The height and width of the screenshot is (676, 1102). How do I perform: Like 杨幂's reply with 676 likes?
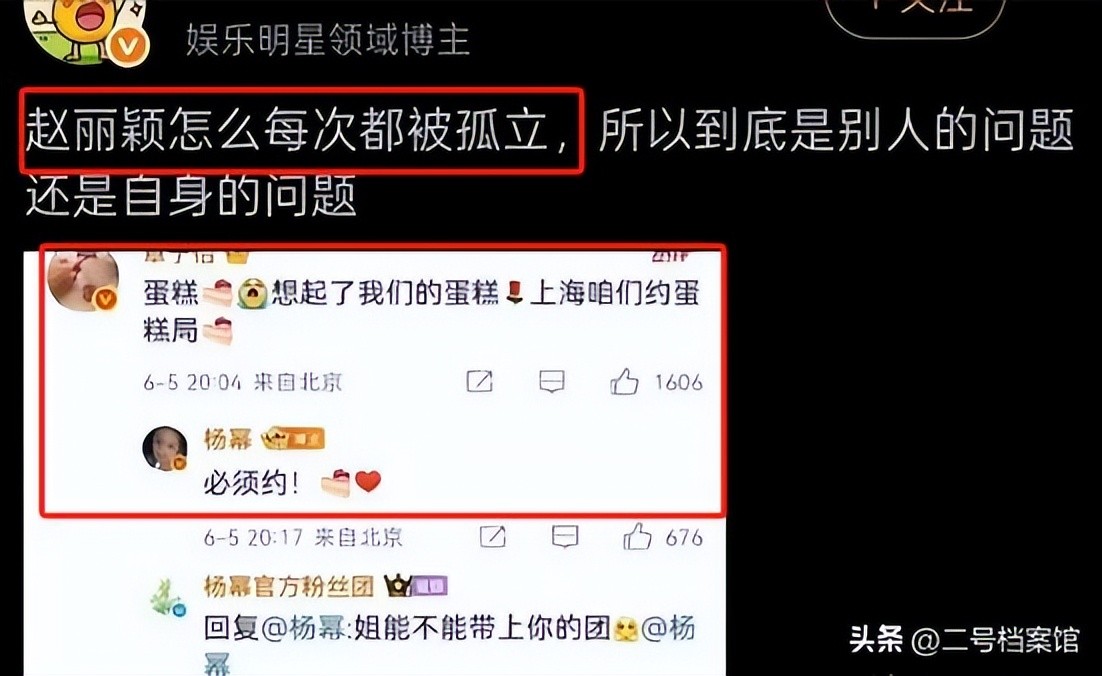637,537
